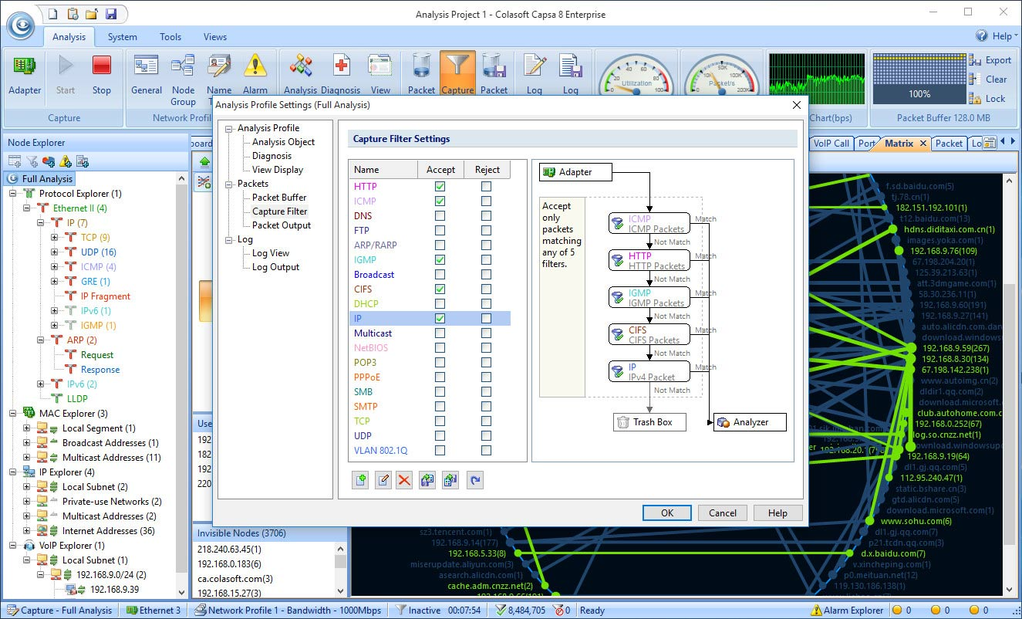
Task: Switch to the System ribbon tab
Action: (123, 37)
